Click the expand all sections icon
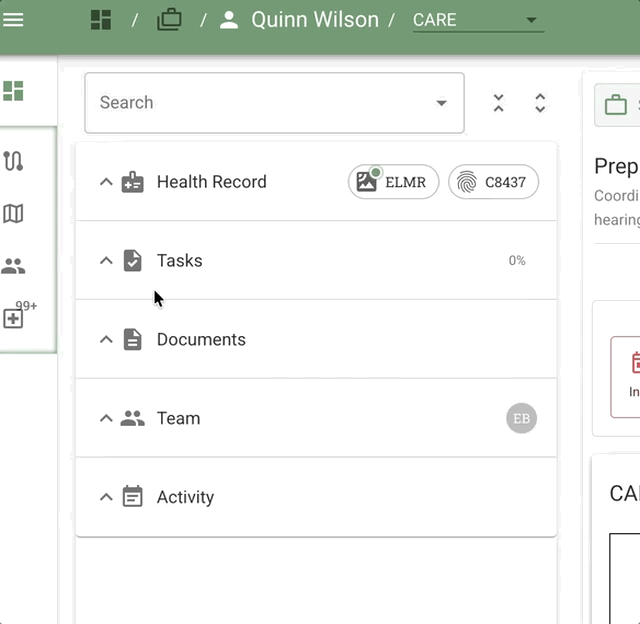The image size is (640, 624). click(x=540, y=103)
